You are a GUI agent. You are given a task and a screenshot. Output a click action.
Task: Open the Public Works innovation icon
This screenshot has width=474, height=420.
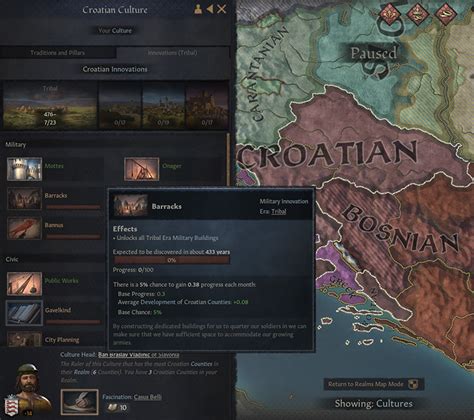pos(24,284)
